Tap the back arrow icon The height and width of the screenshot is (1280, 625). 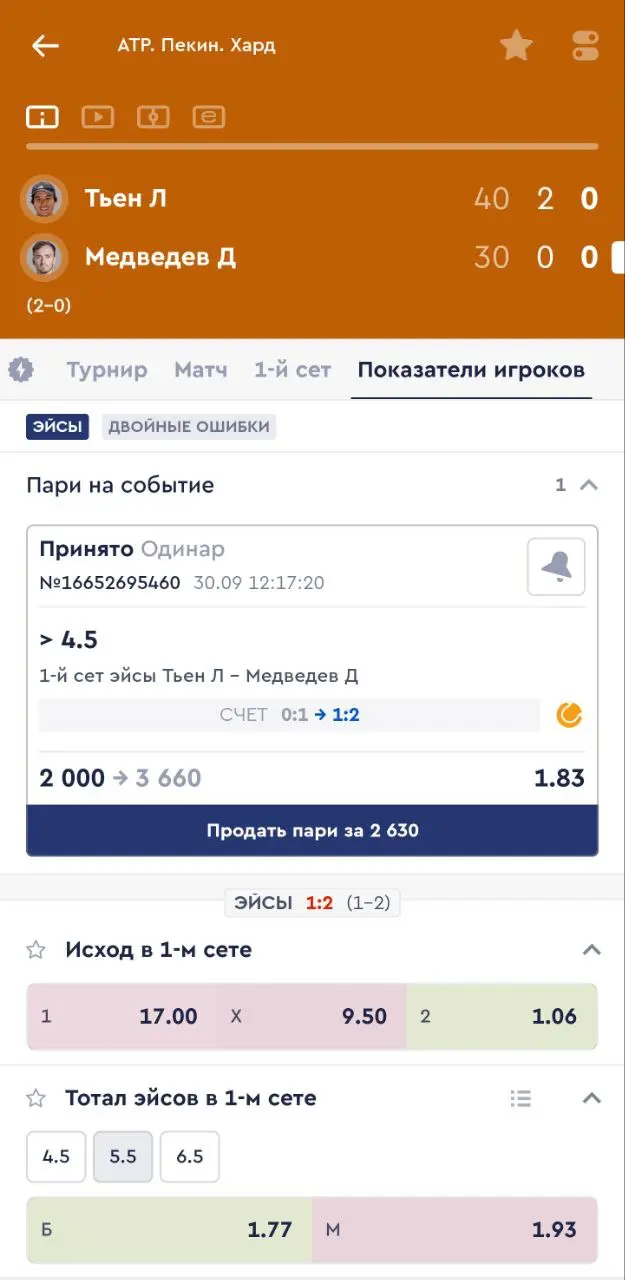point(45,46)
